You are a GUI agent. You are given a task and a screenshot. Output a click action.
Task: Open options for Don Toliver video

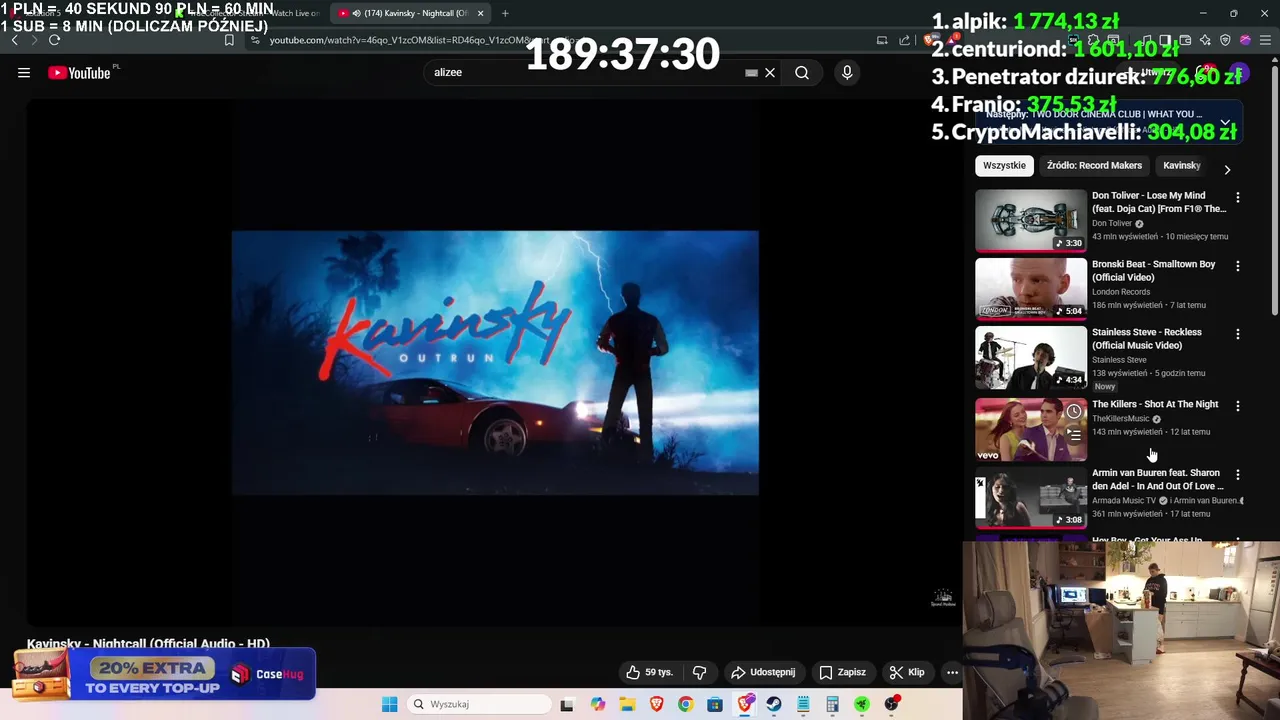point(1238,198)
